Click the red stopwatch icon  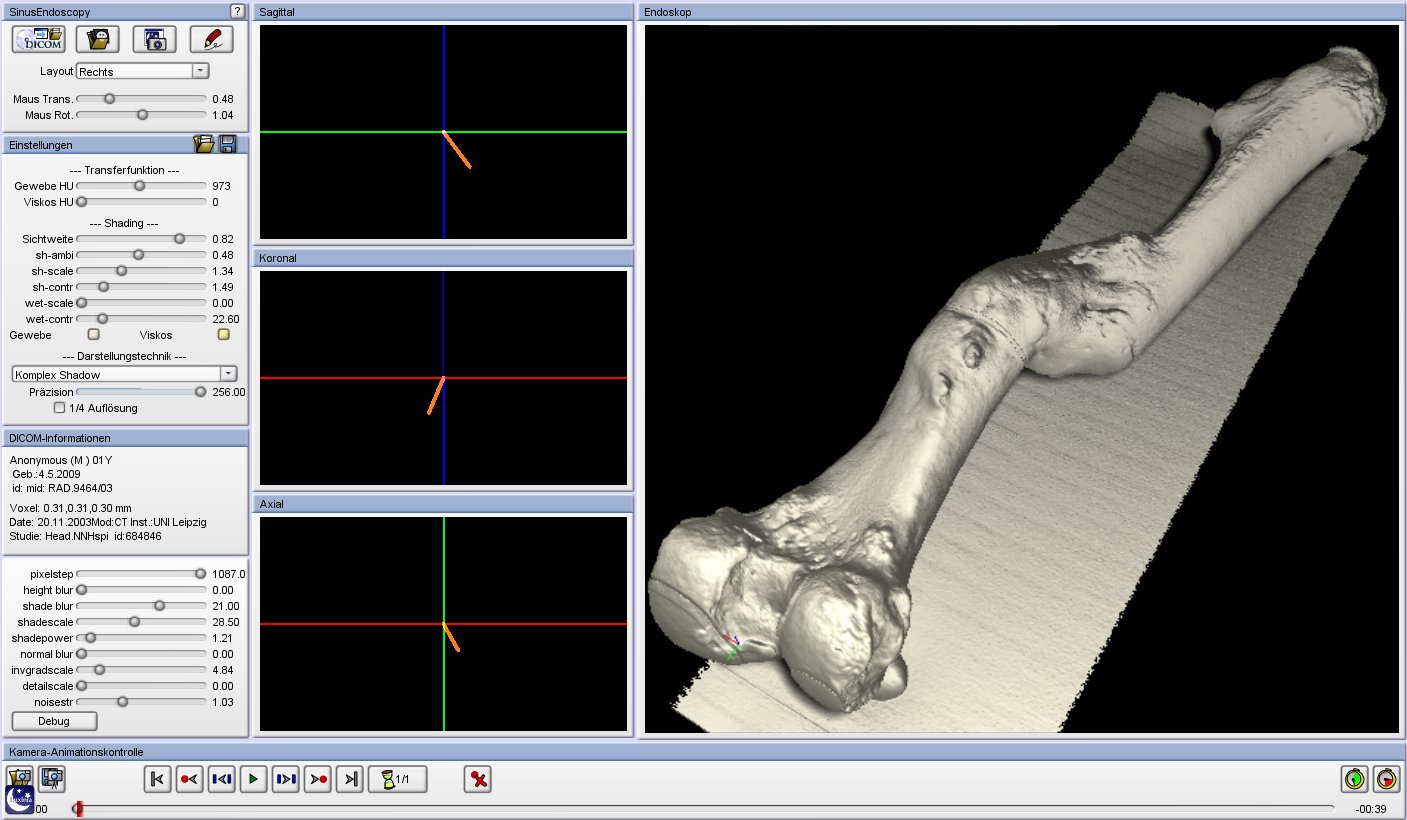tap(1386, 778)
